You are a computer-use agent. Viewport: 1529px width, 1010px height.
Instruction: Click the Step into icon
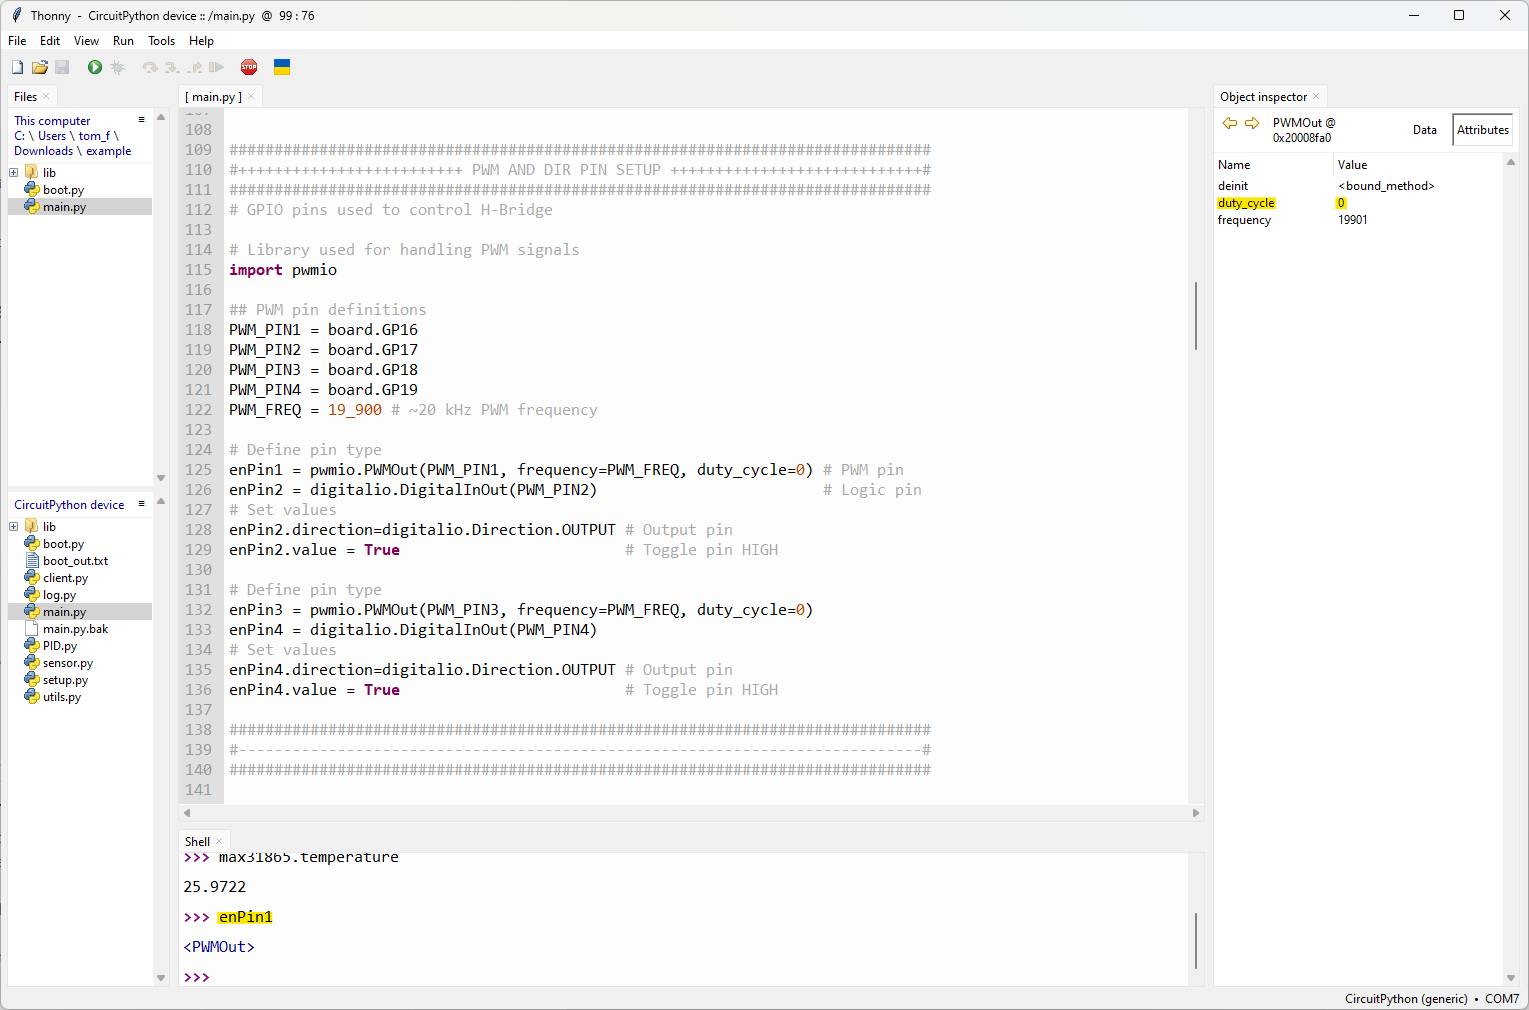[172, 67]
